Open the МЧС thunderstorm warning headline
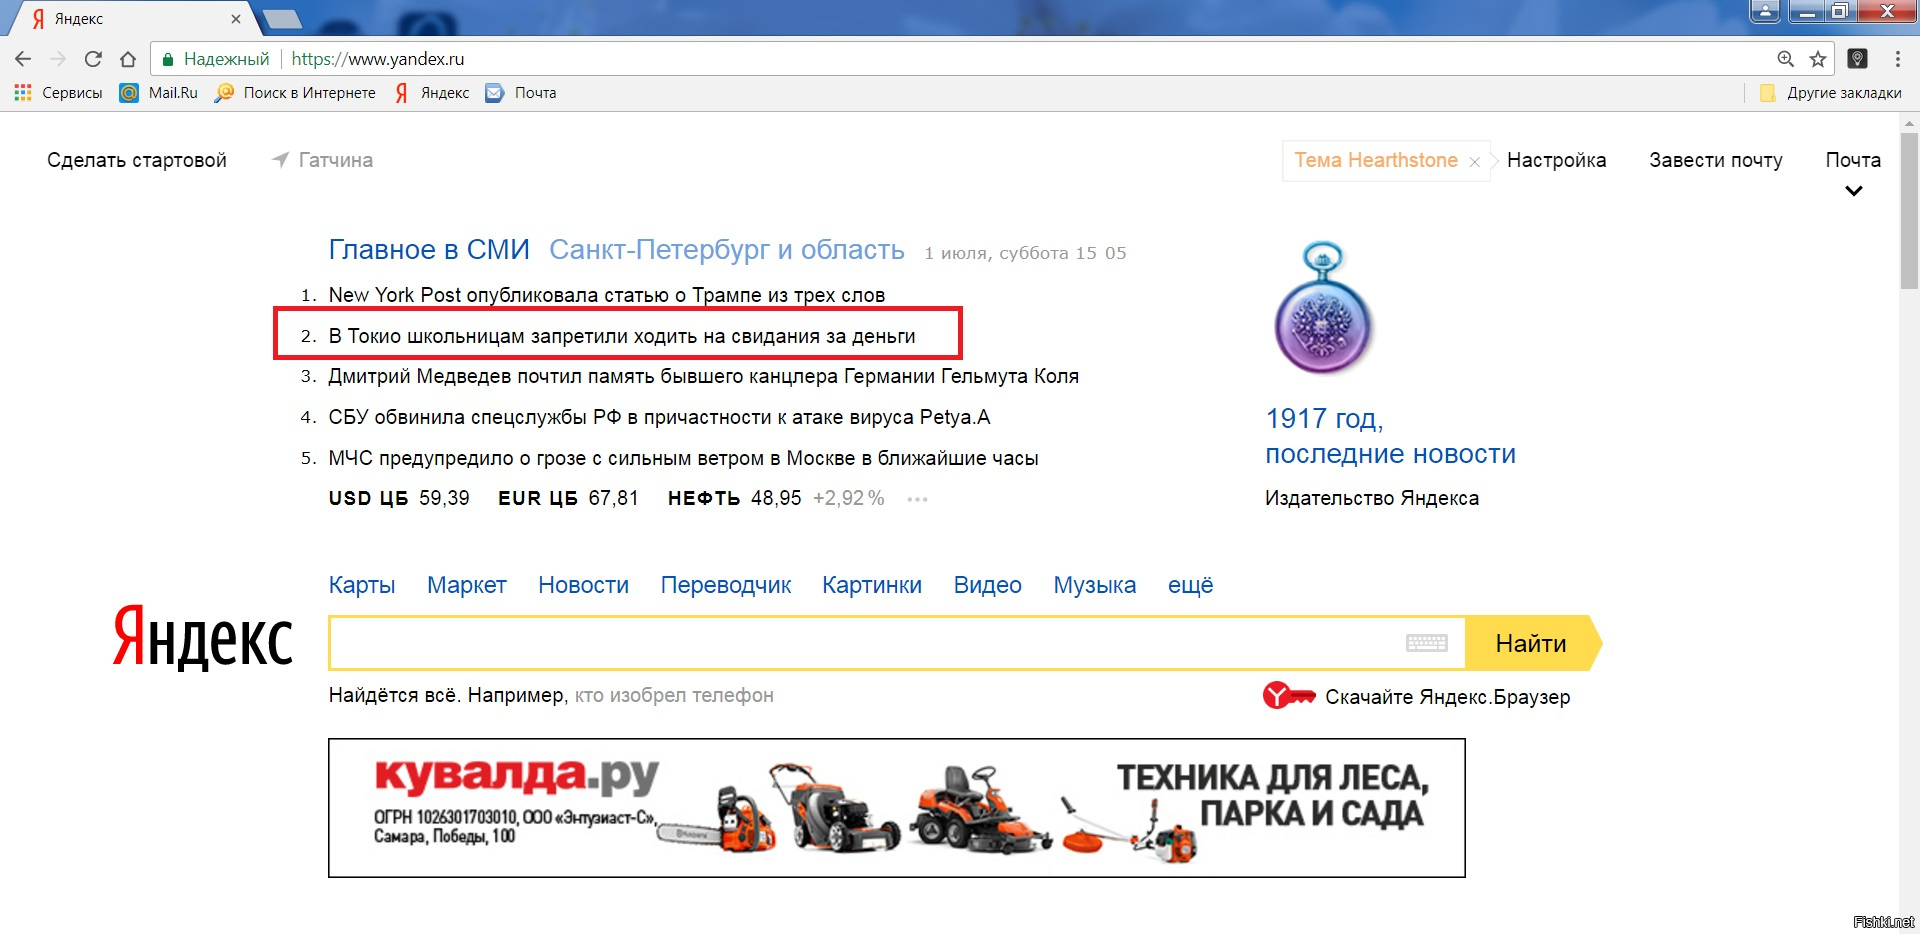Viewport: 1920px width, 934px height. [x=683, y=458]
